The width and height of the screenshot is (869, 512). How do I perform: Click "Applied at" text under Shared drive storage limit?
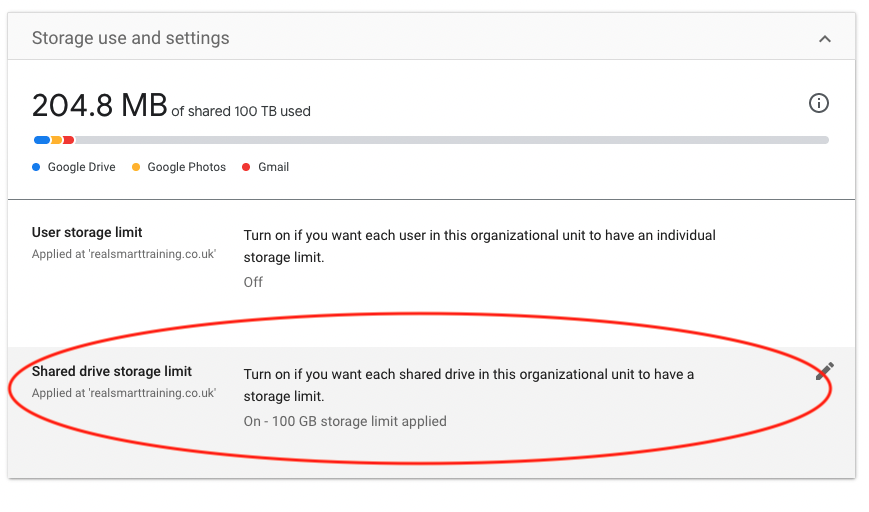tap(123, 393)
